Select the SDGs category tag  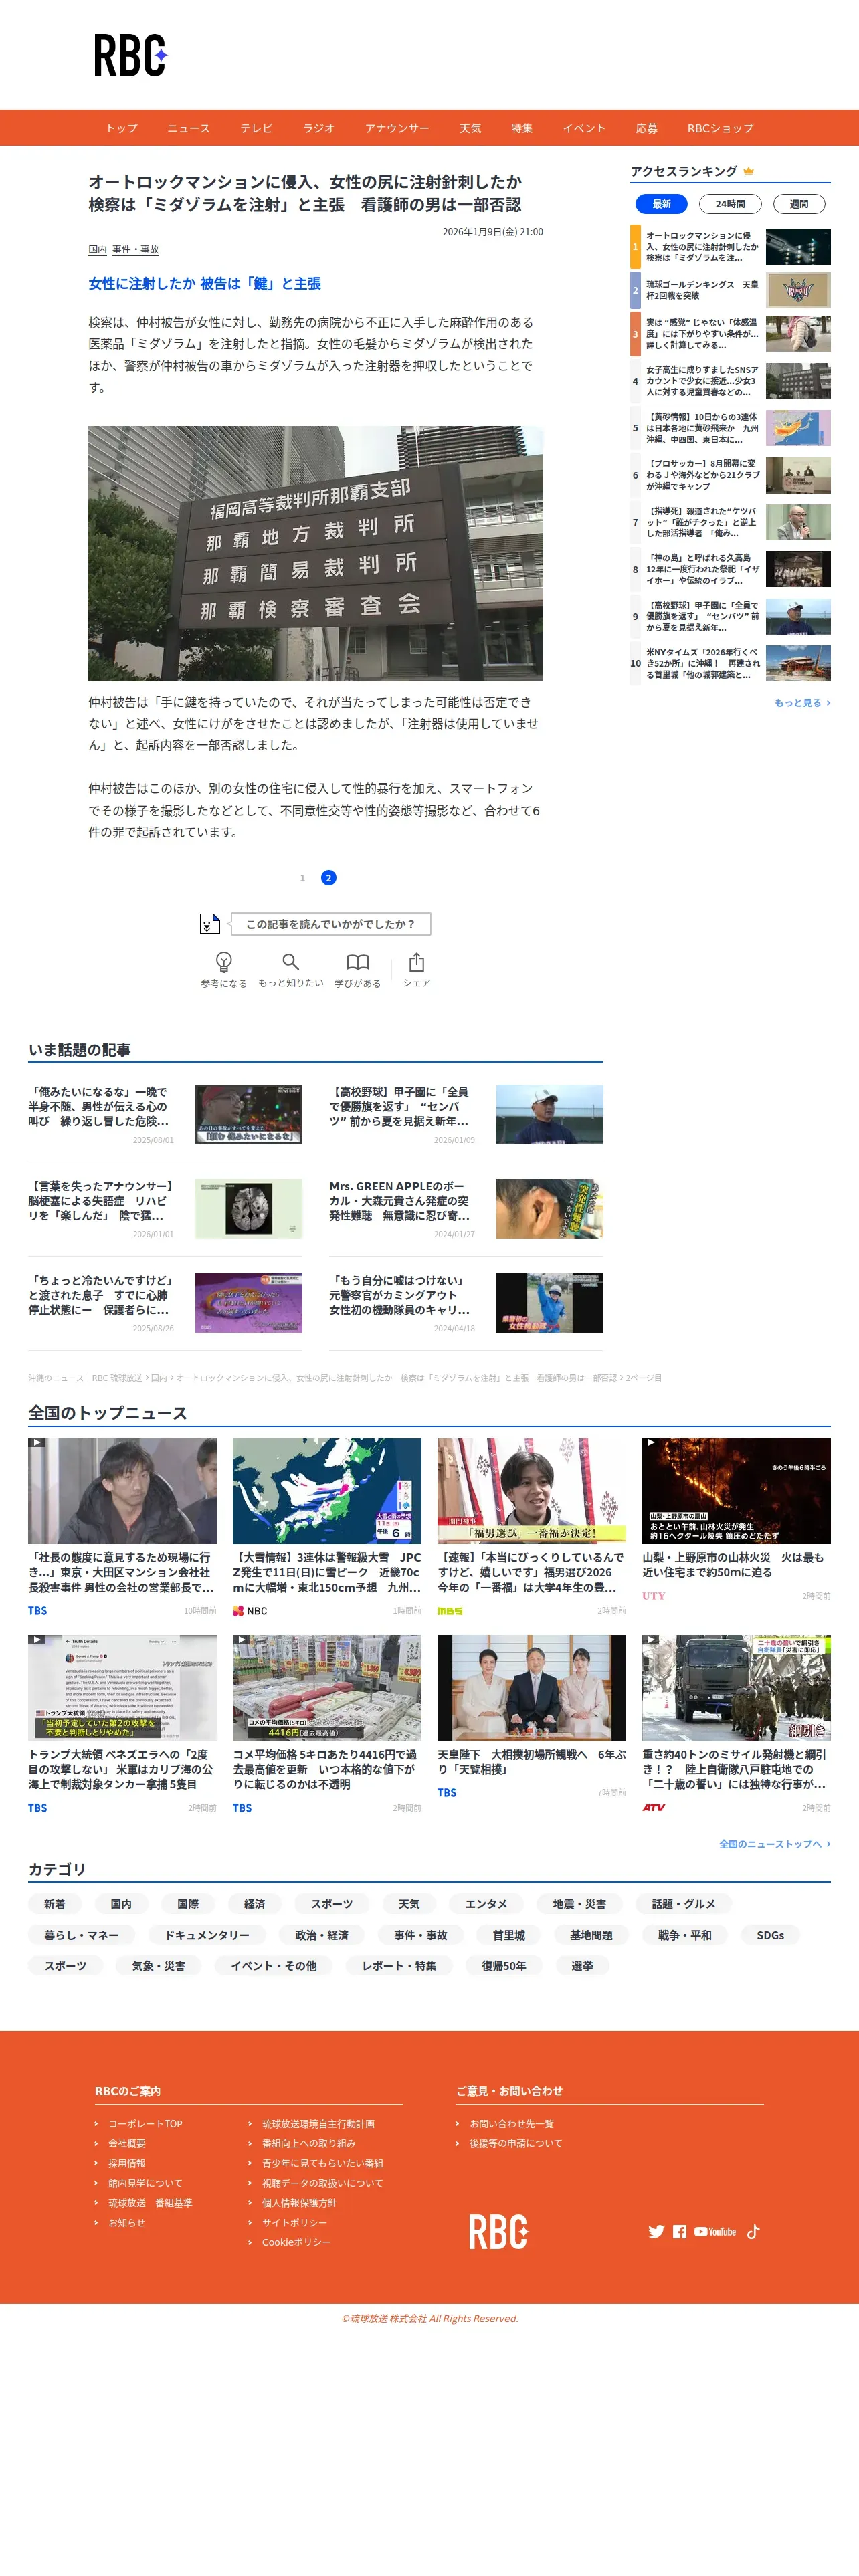[770, 1935]
